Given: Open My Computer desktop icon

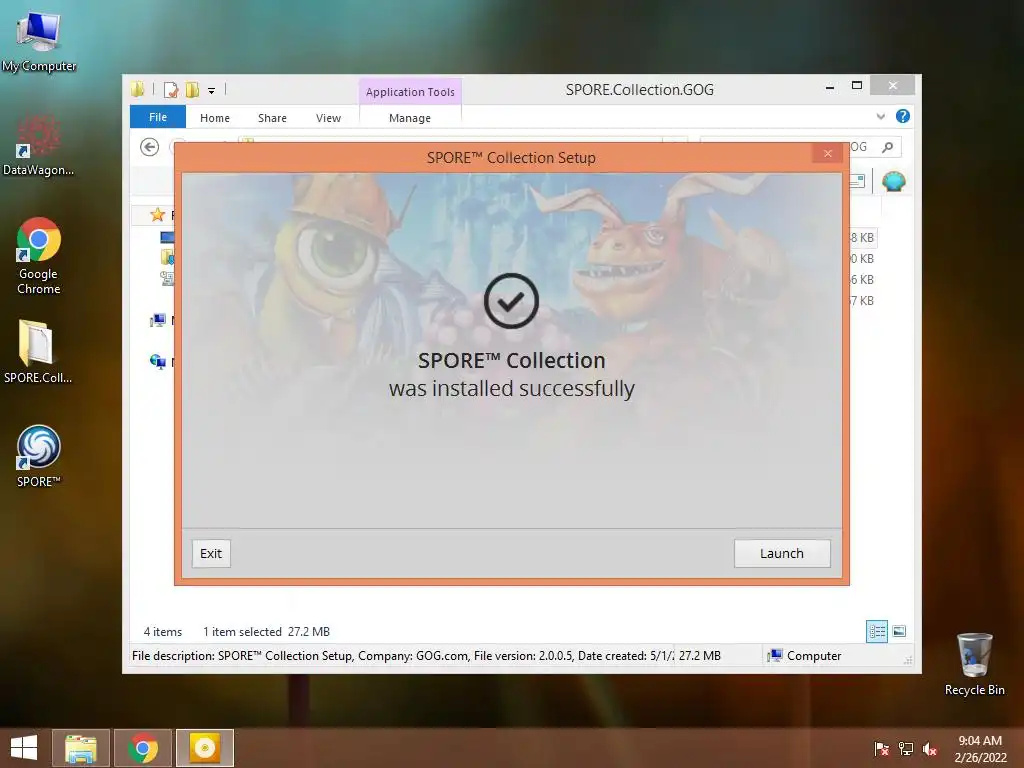Looking at the screenshot, I should (39, 40).
